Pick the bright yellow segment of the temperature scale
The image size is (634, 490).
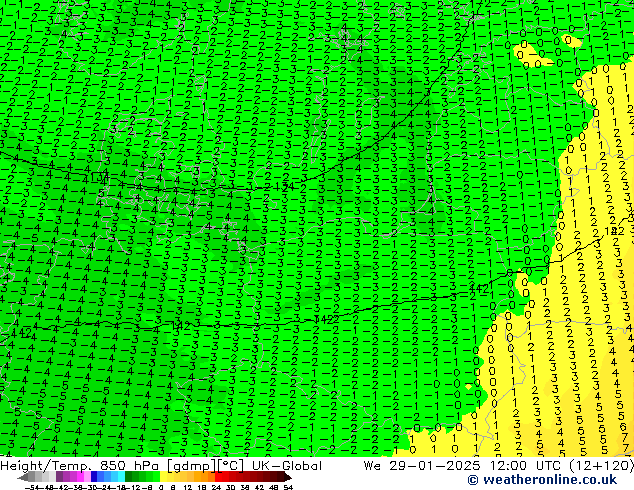(163, 477)
